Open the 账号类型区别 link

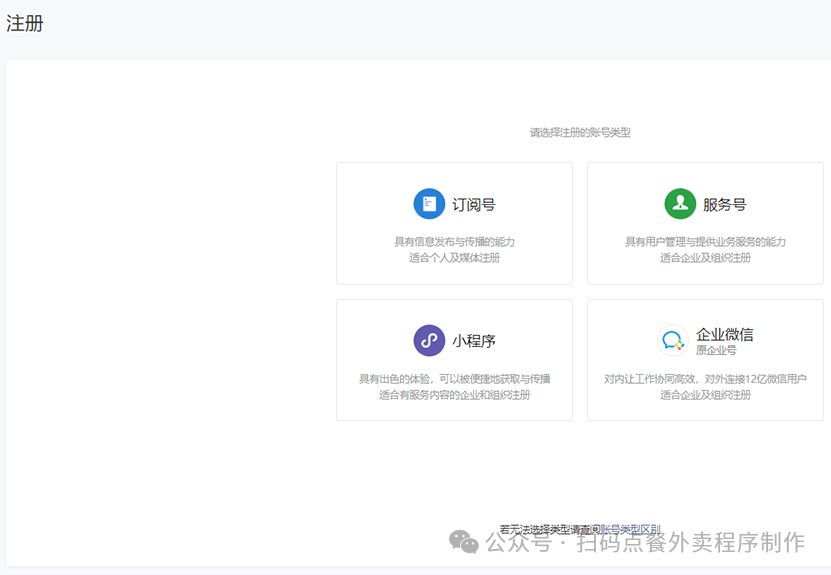point(630,529)
